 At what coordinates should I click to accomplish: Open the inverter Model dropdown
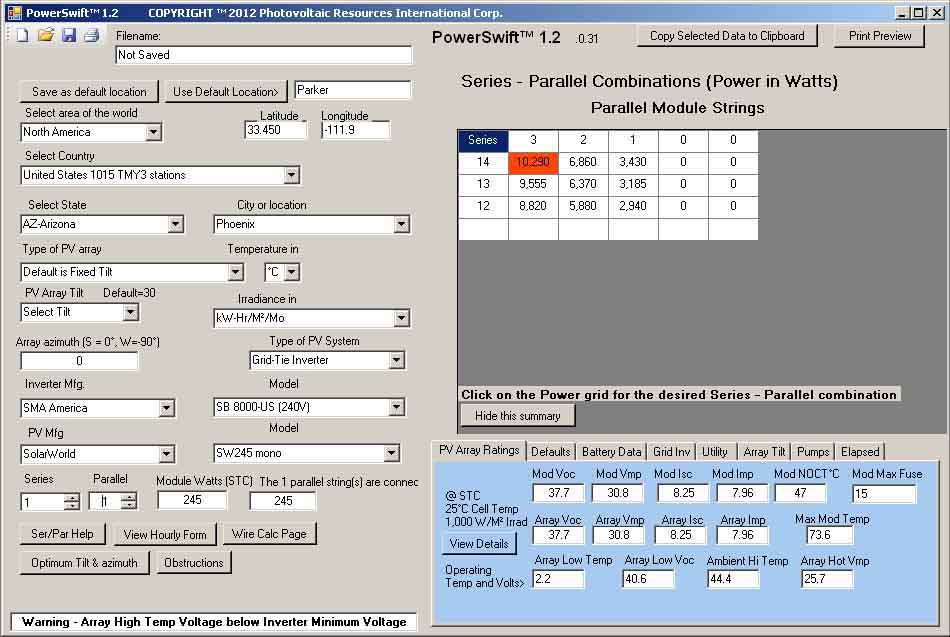pyautogui.click(x=396, y=407)
